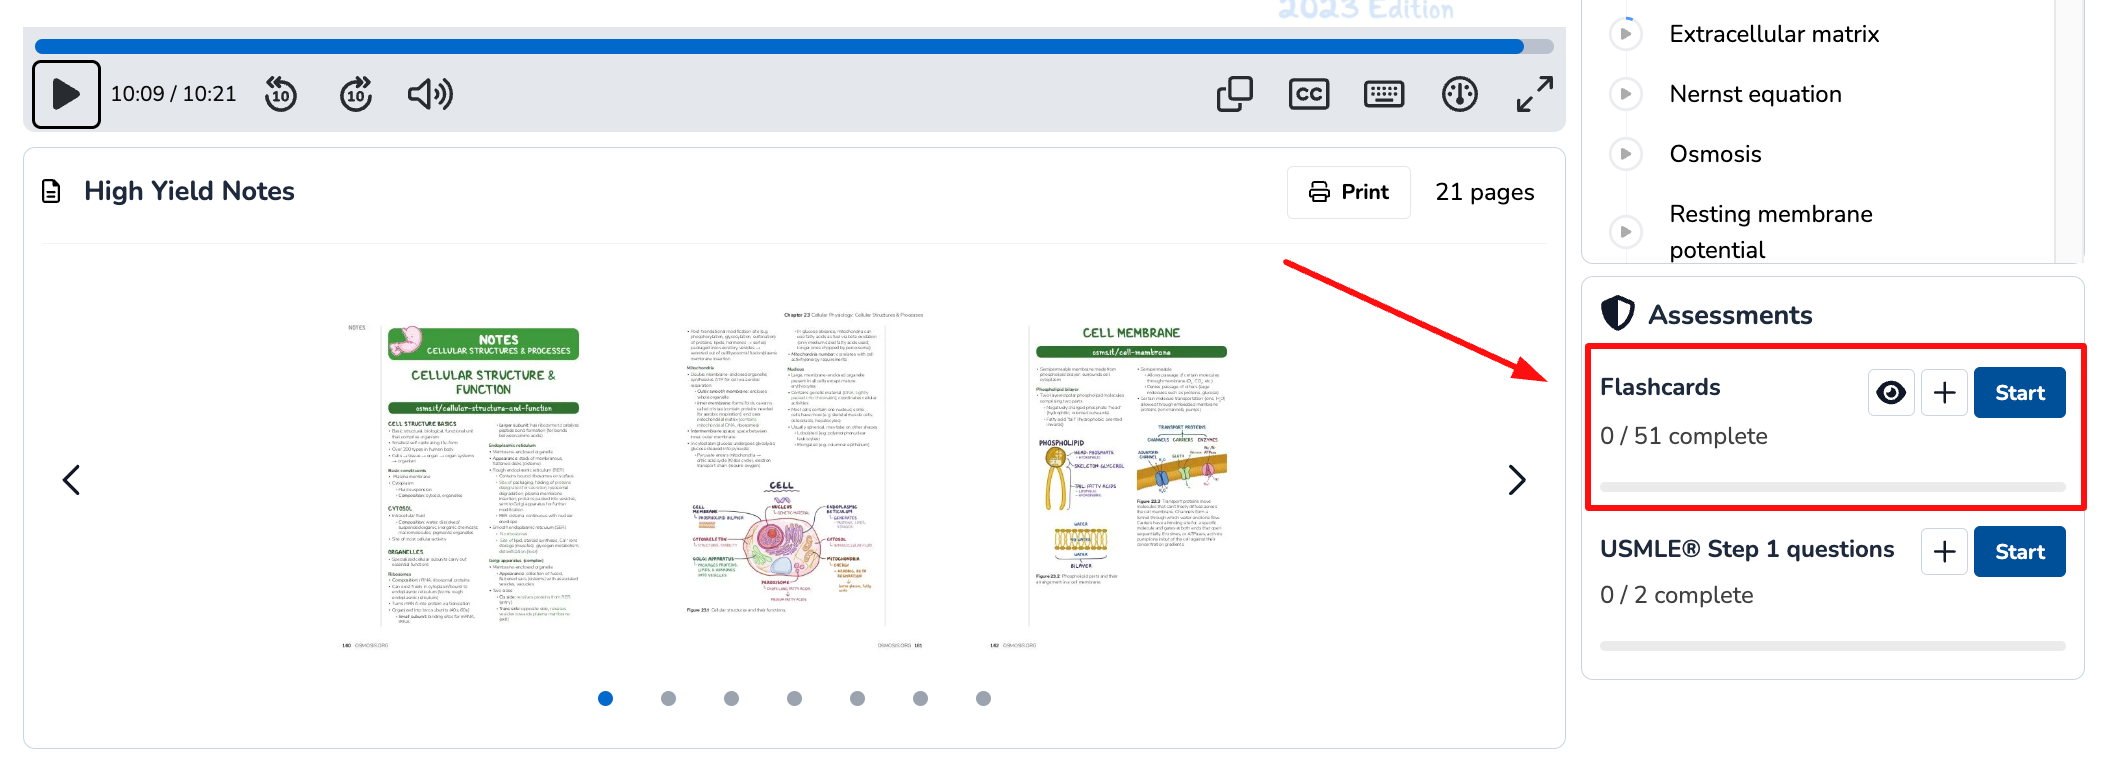
Task: Rewind the video 10 seconds
Action: pos(281,95)
